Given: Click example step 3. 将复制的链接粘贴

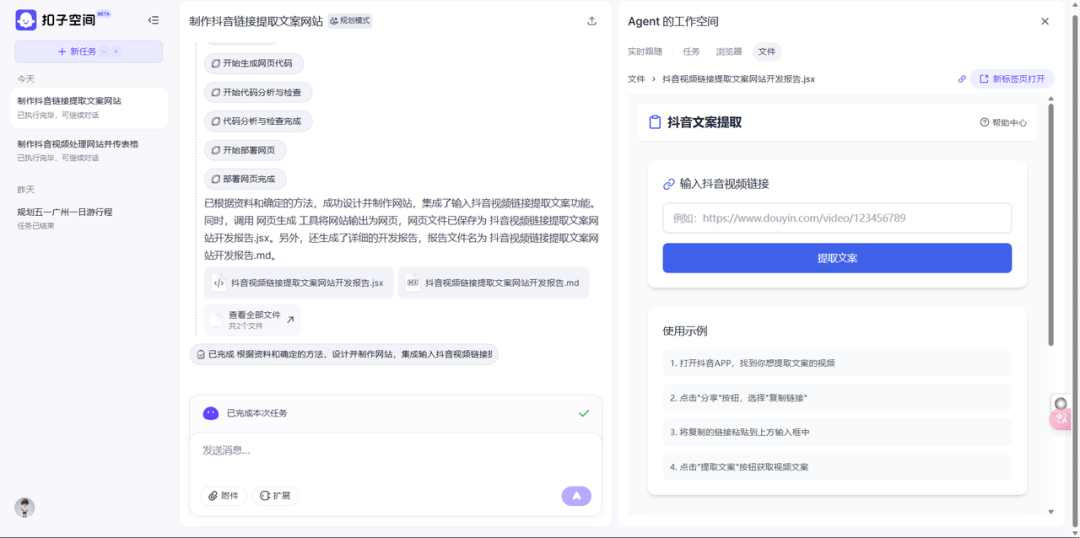Looking at the screenshot, I should [837, 432].
